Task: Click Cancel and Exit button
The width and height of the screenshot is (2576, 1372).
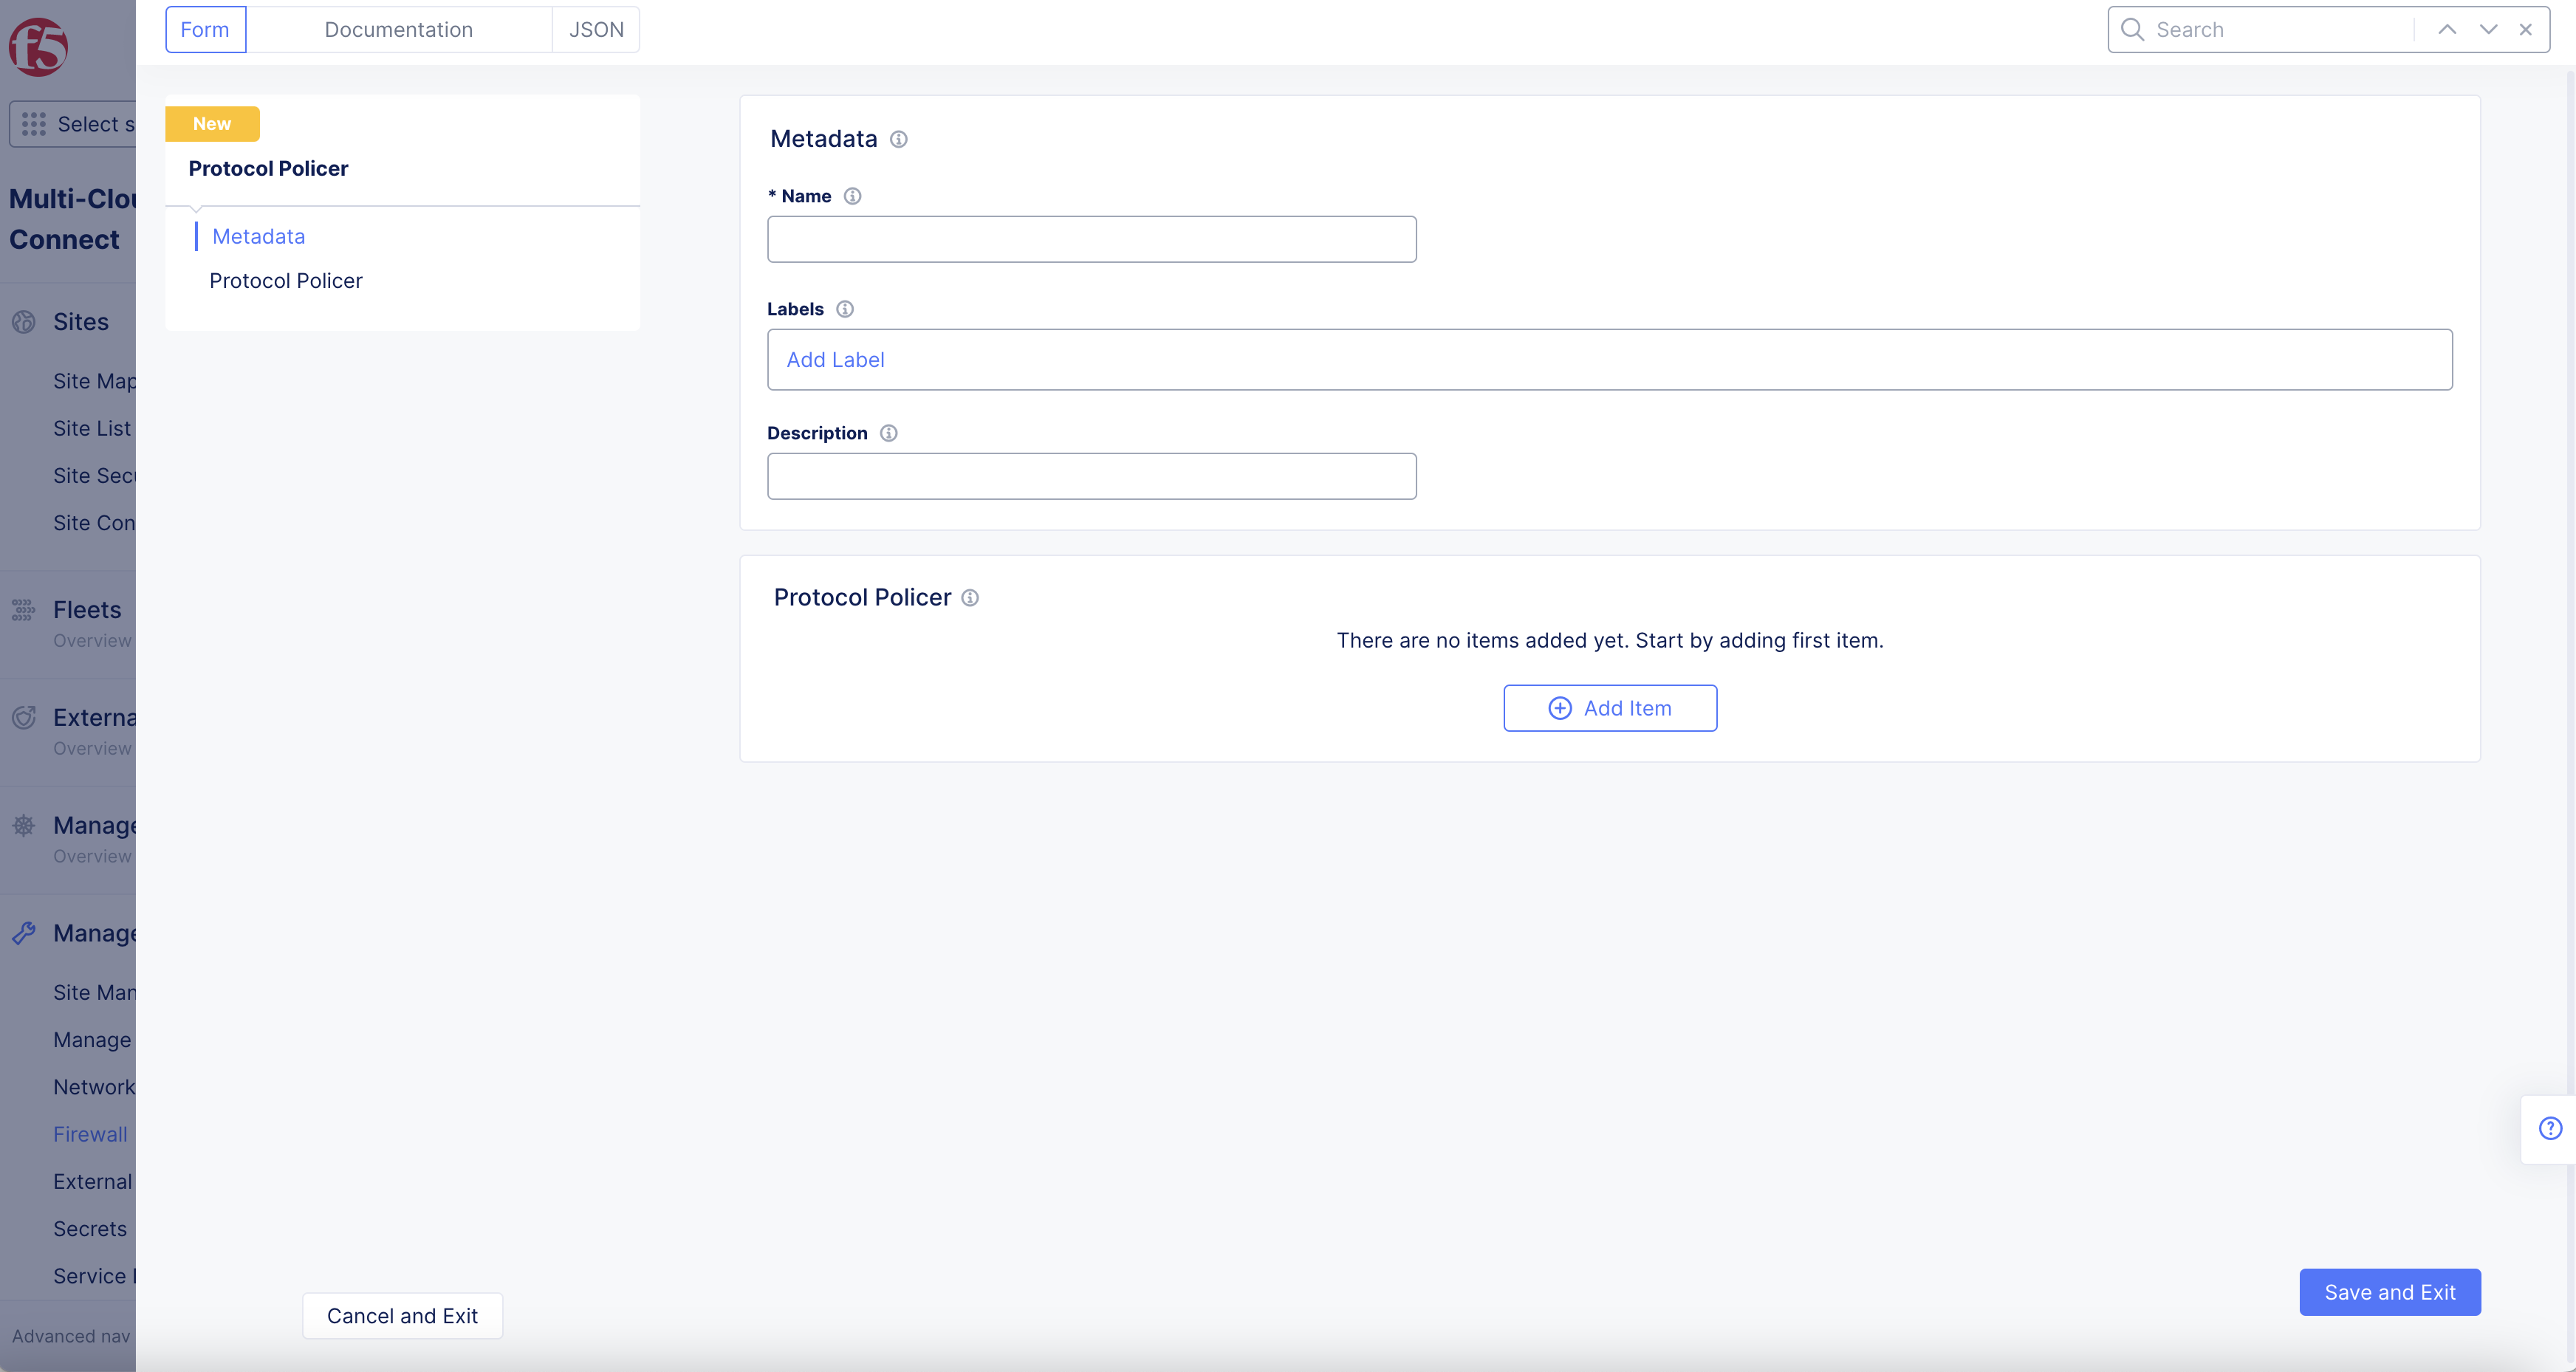Action: click(x=402, y=1316)
